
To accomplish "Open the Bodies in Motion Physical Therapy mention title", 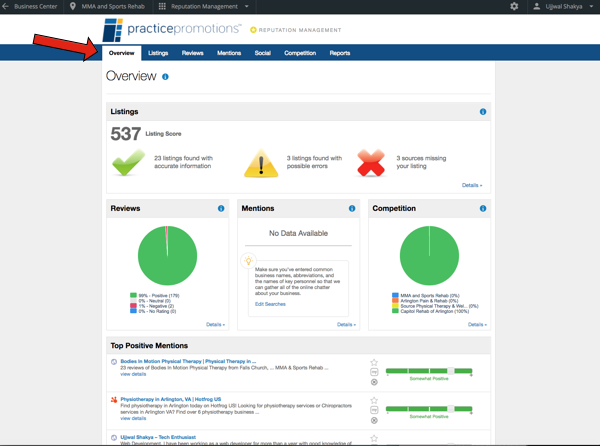I will pyautogui.click(x=188, y=361).
